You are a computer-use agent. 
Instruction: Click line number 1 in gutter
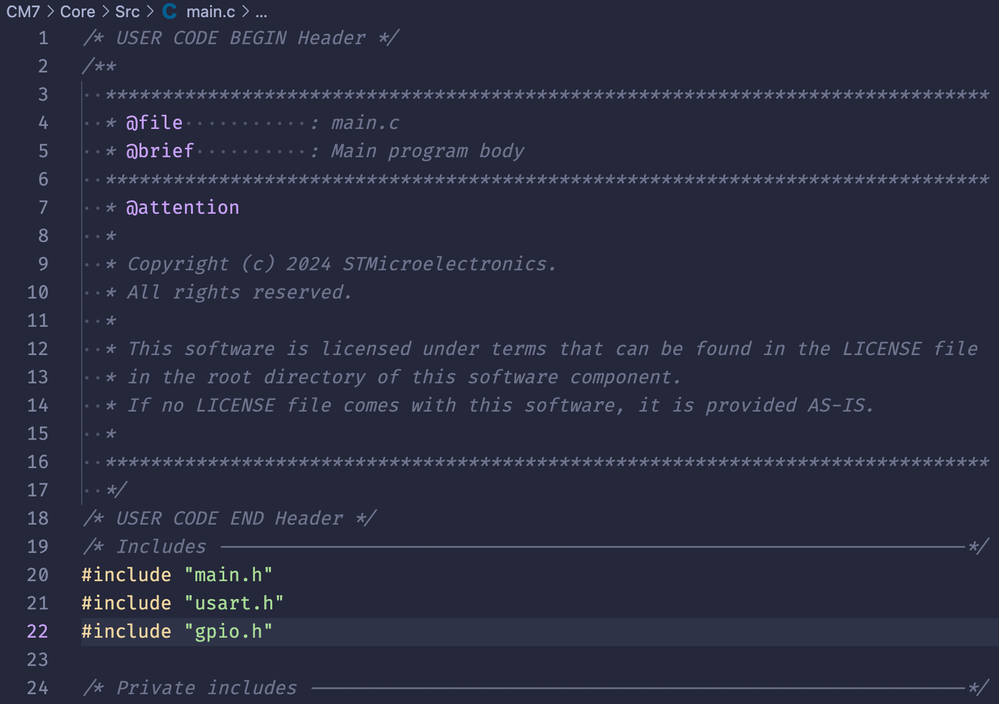pyautogui.click(x=42, y=38)
